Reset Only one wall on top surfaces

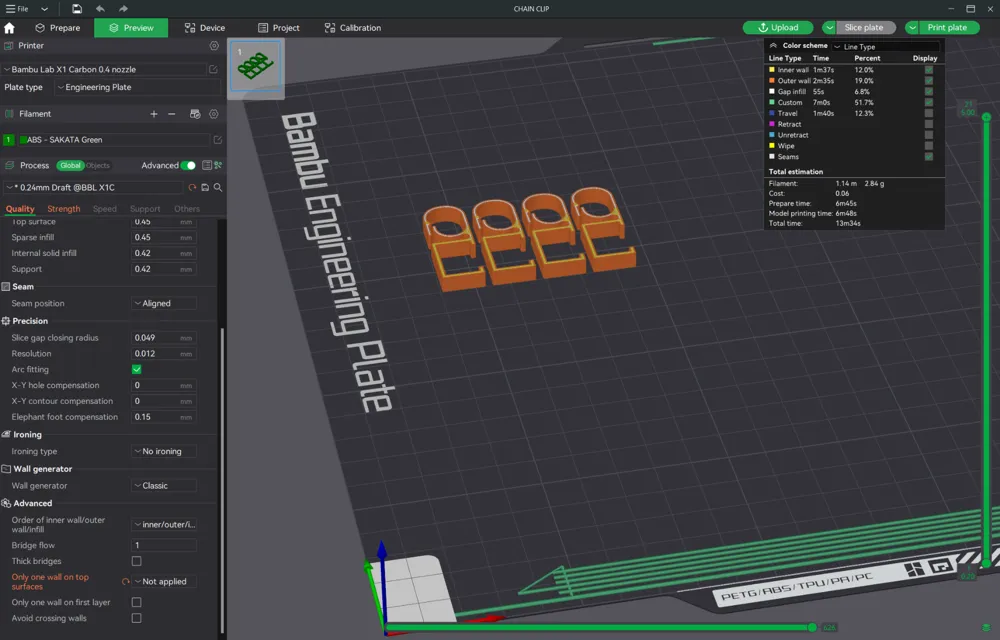click(x=126, y=581)
